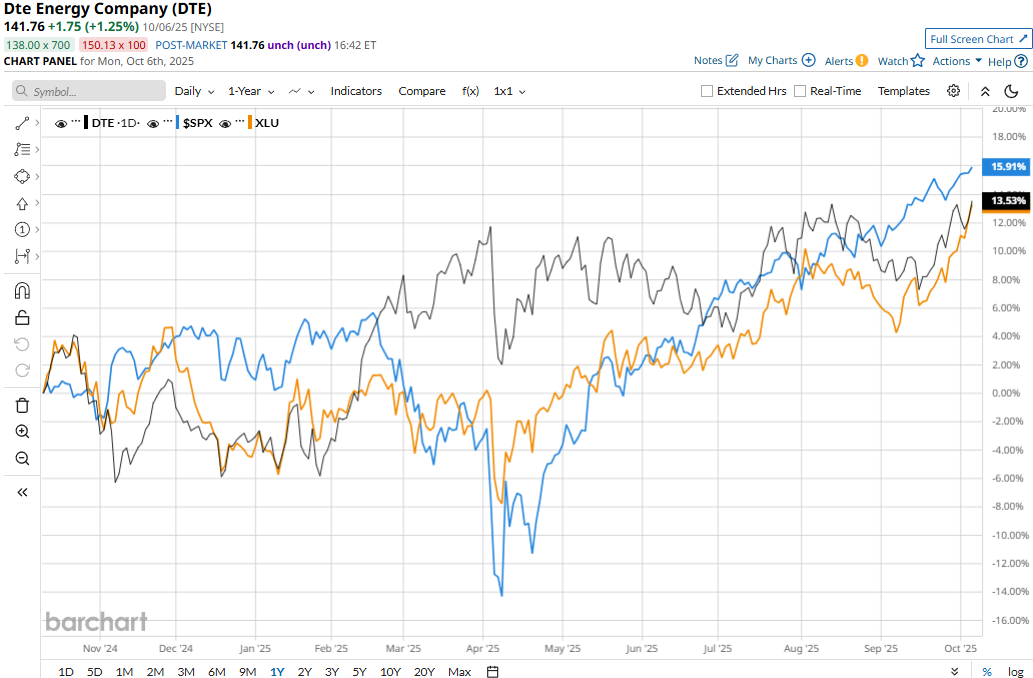Toggle the lock drawings icon
The width and height of the screenshot is (1033, 678).
pos(22,318)
